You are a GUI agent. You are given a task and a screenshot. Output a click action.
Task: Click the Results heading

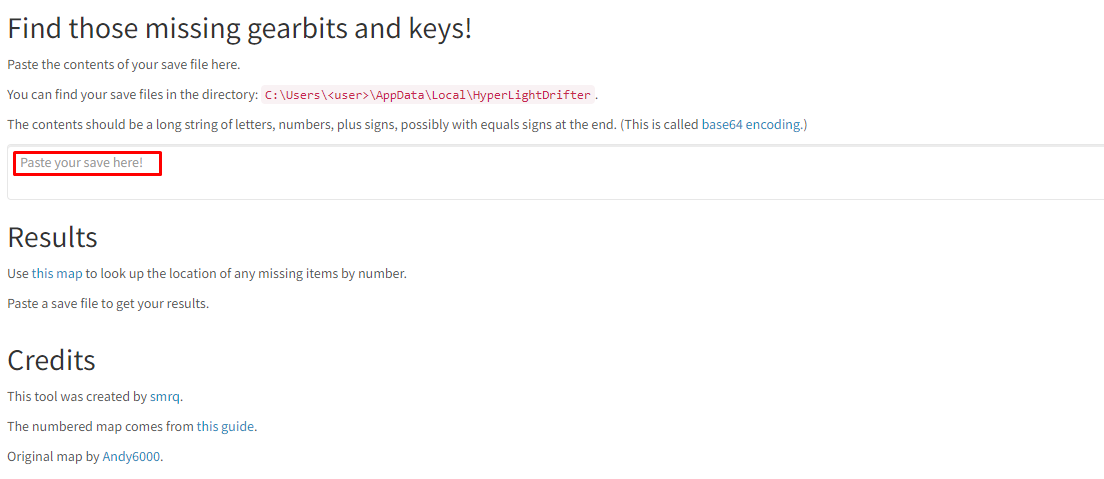52,237
